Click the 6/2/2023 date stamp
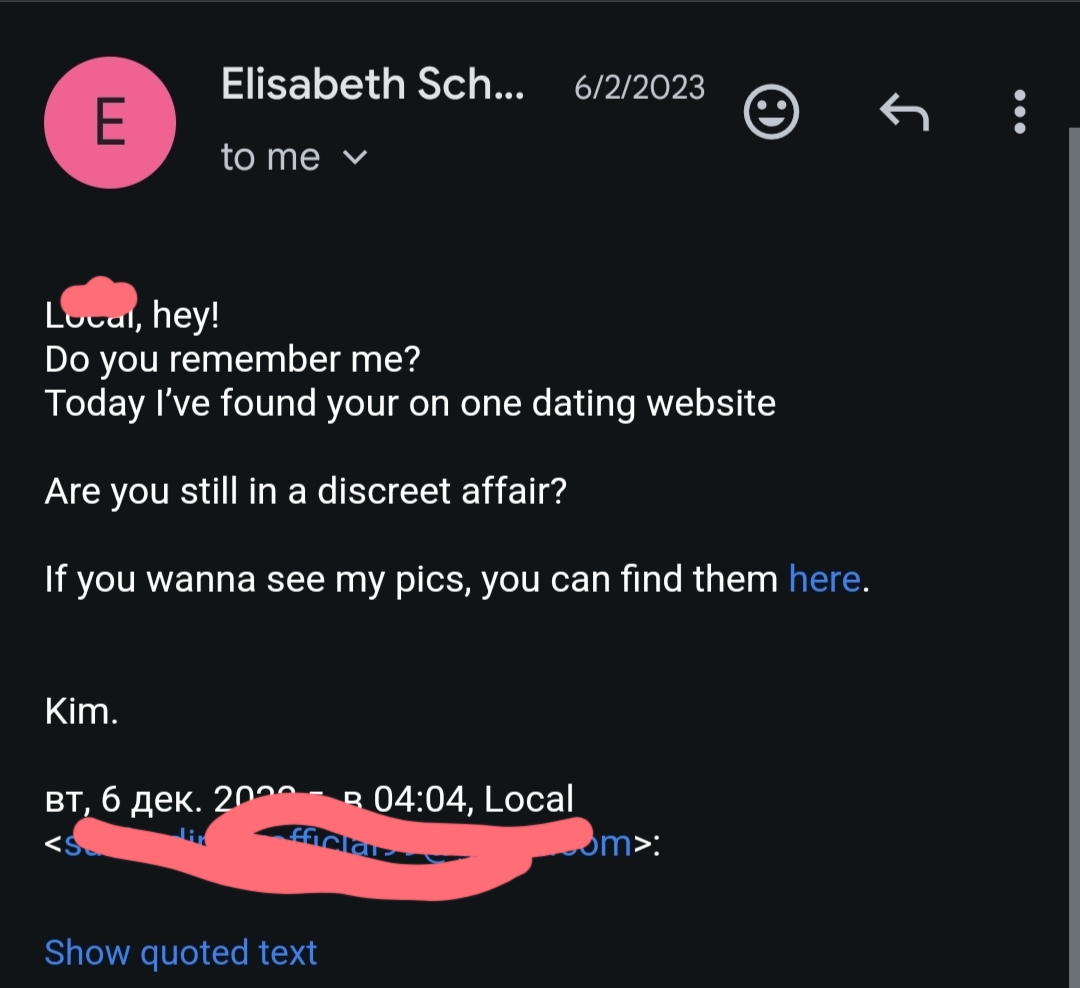Image resolution: width=1080 pixels, height=988 pixels. (x=639, y=88)
